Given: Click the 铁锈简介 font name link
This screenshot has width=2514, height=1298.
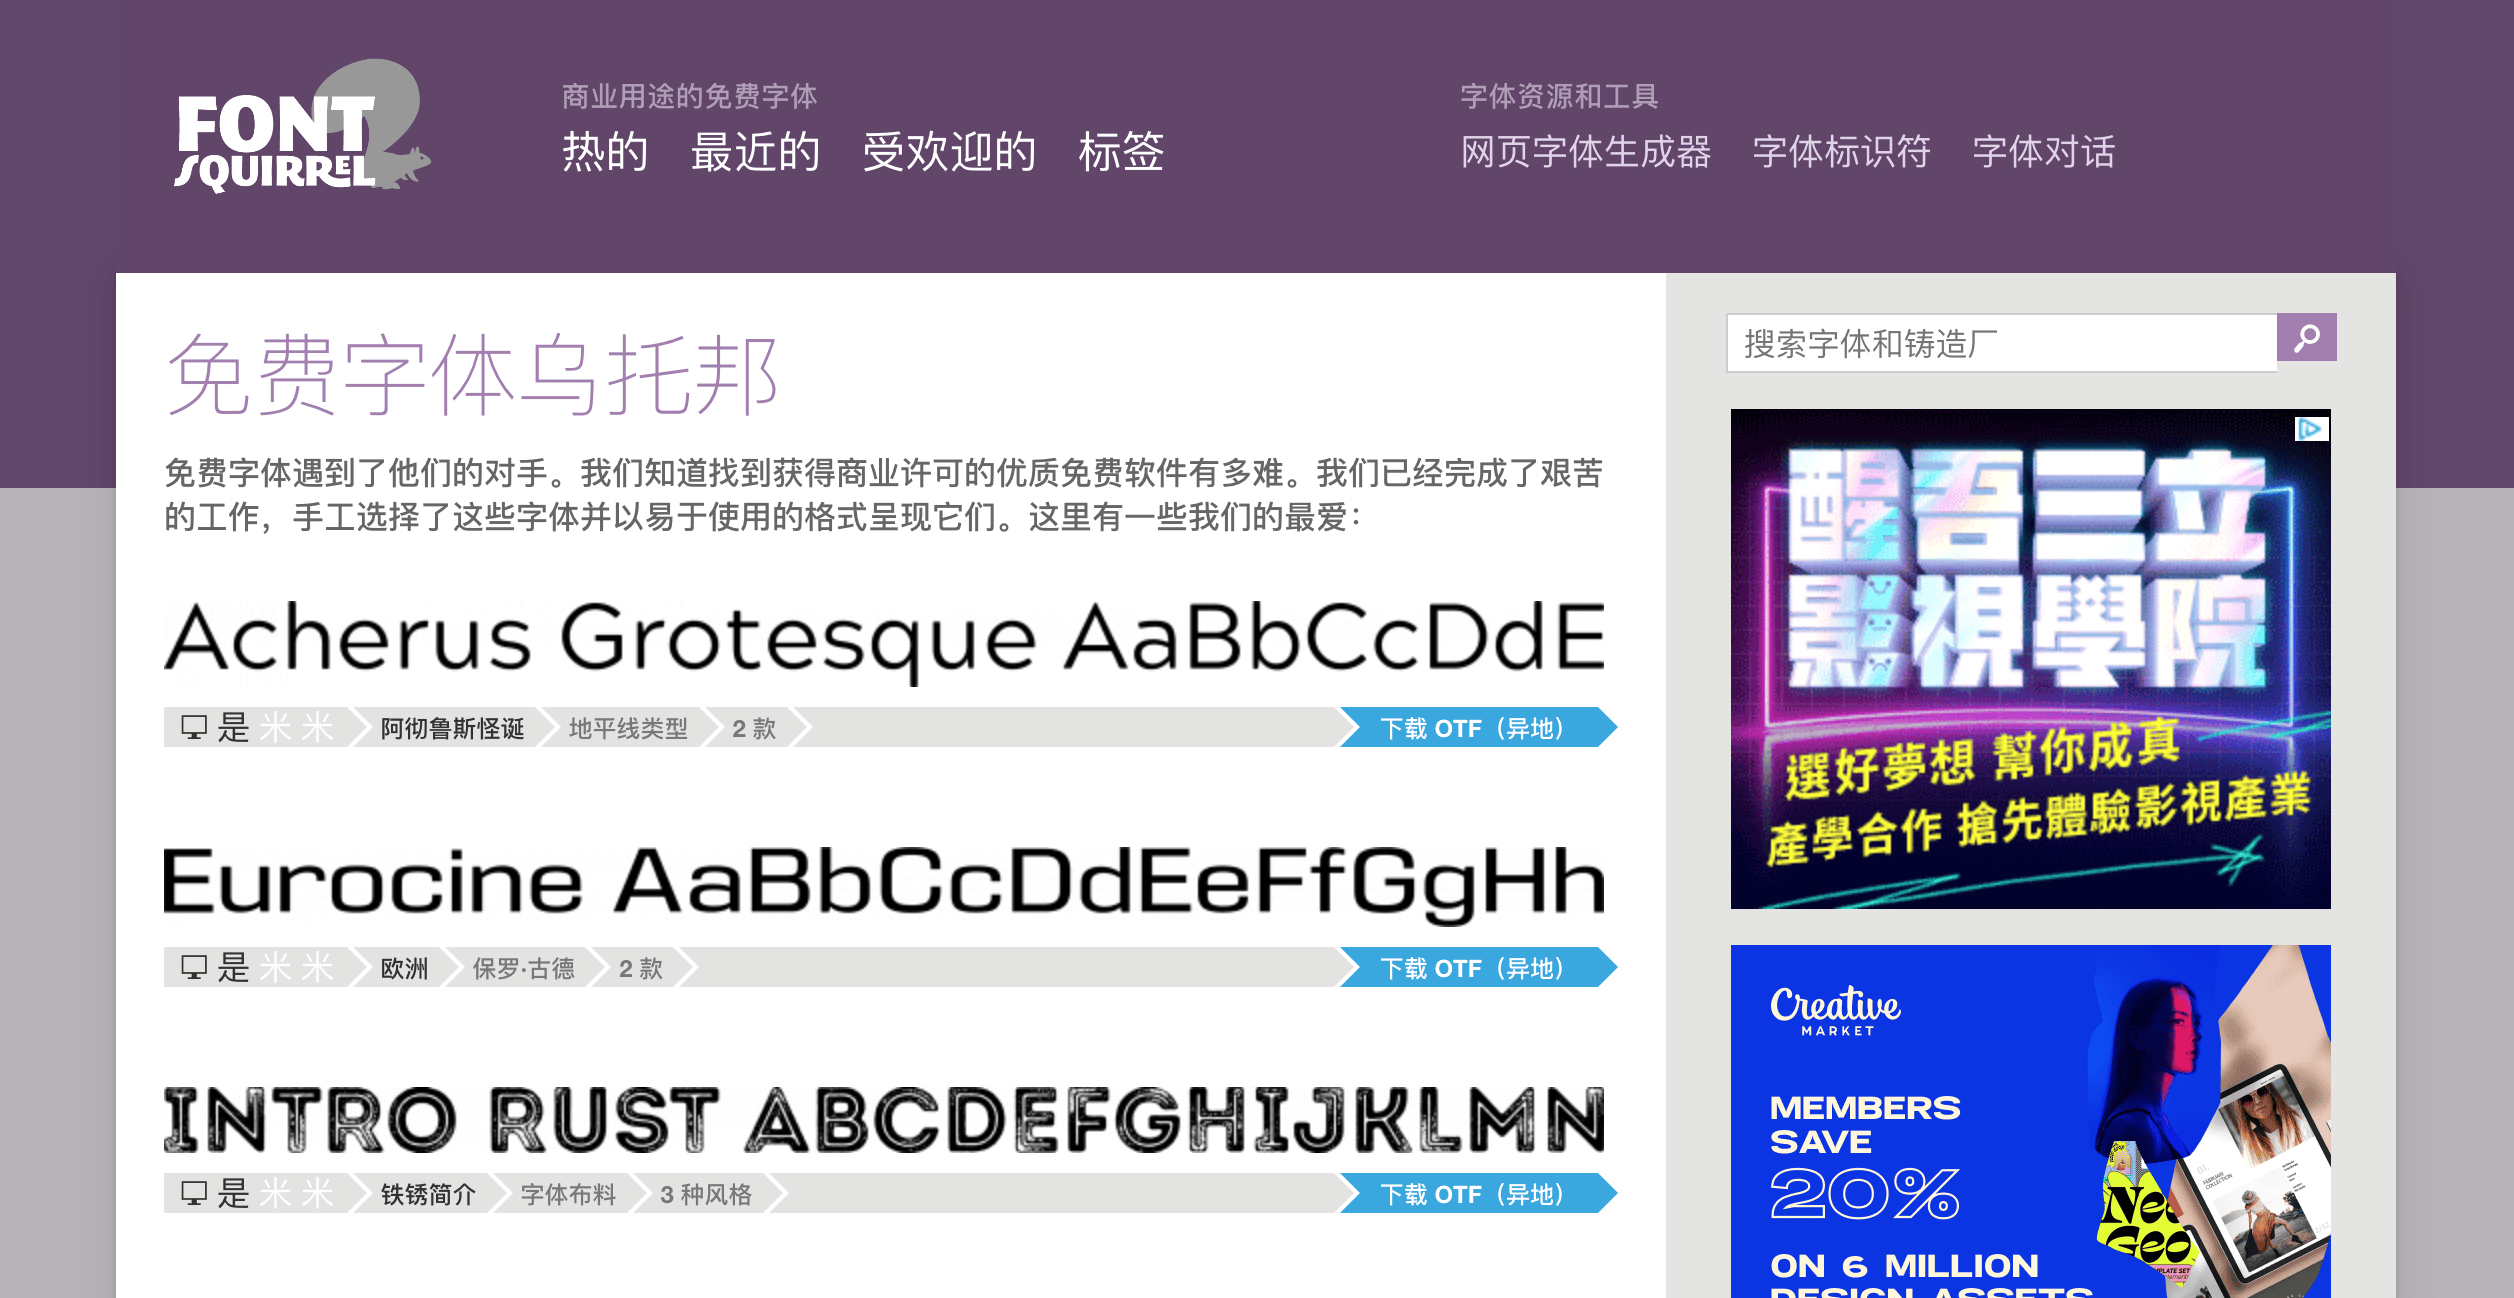Looking at the screenshot, I should coord(428,1194).
